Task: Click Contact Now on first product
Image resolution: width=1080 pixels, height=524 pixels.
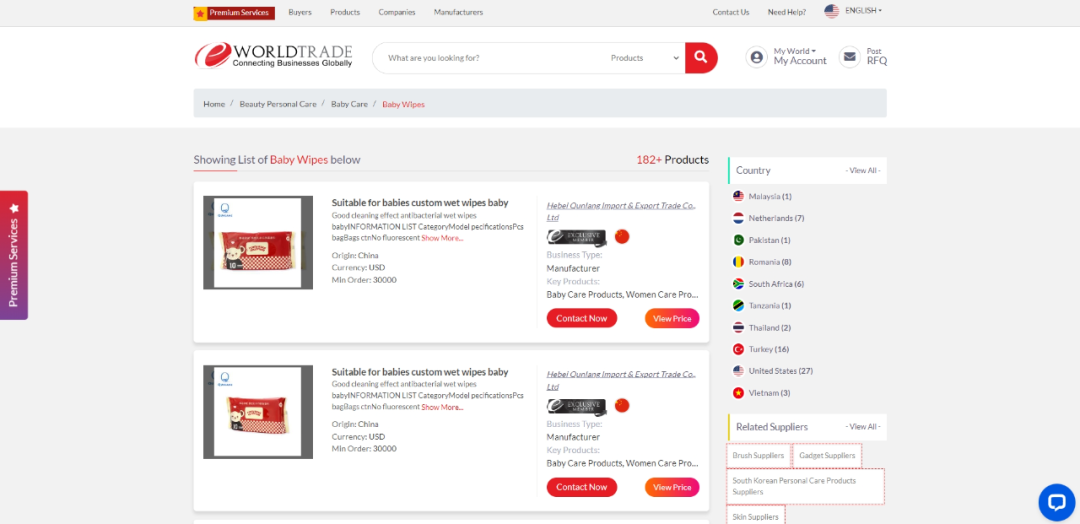Action: (x=581, y=318)
